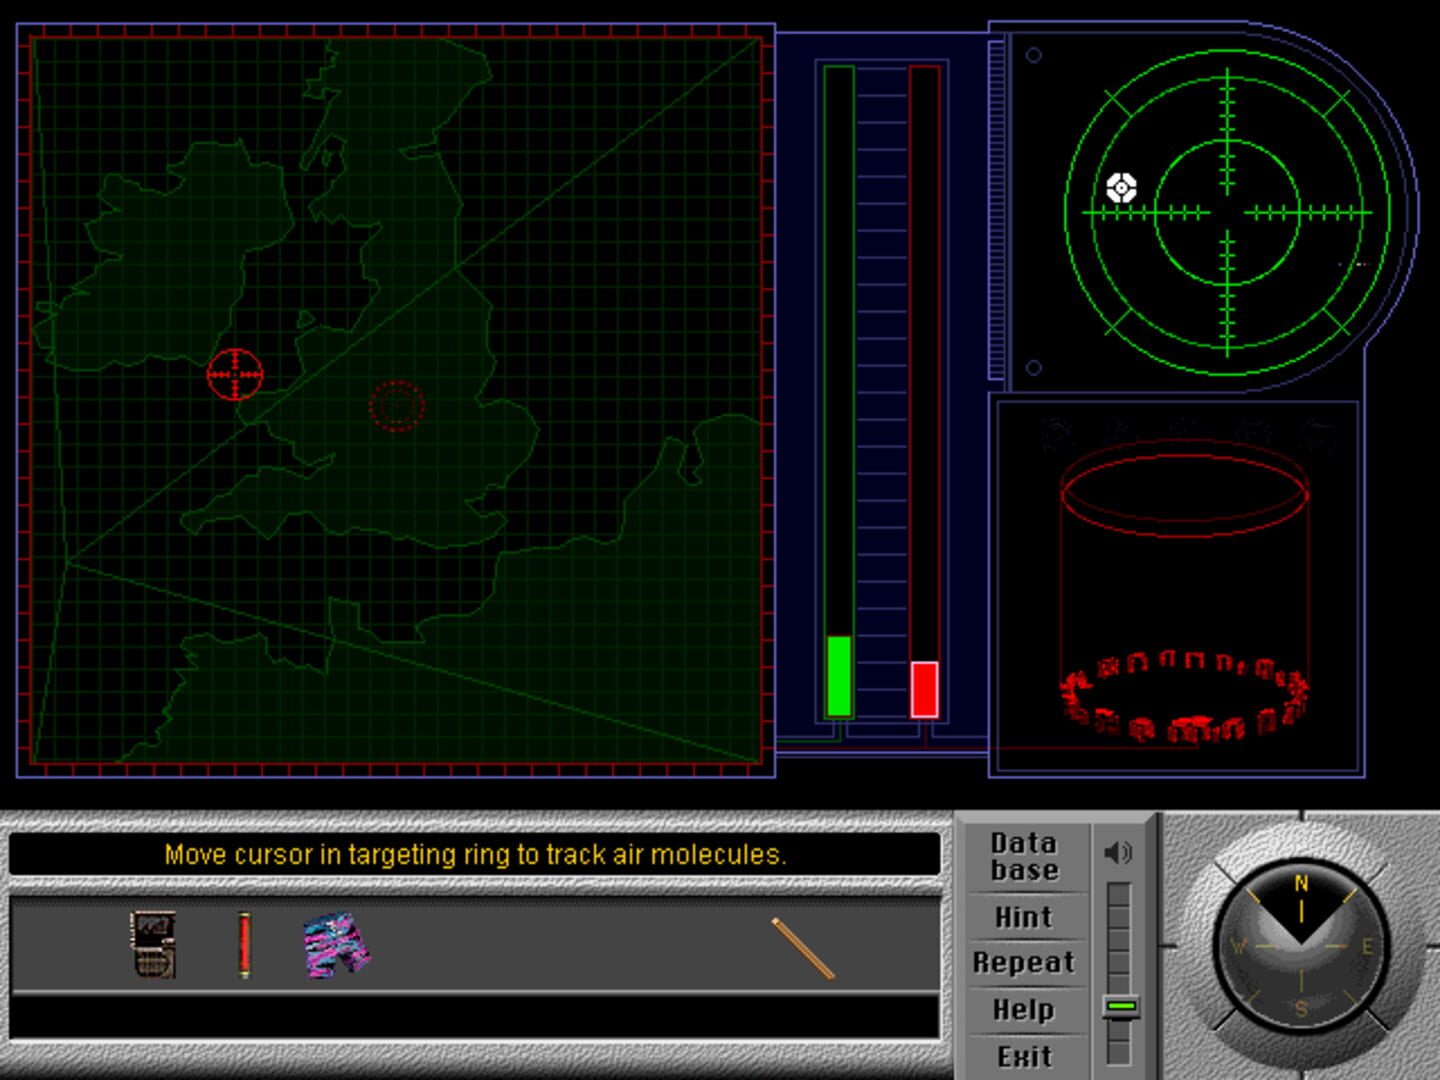The width and height of the screenshot is (1440, 1080).
Task: Select the red crosshair target over Wales on the map
Action: tap(233, 372)
